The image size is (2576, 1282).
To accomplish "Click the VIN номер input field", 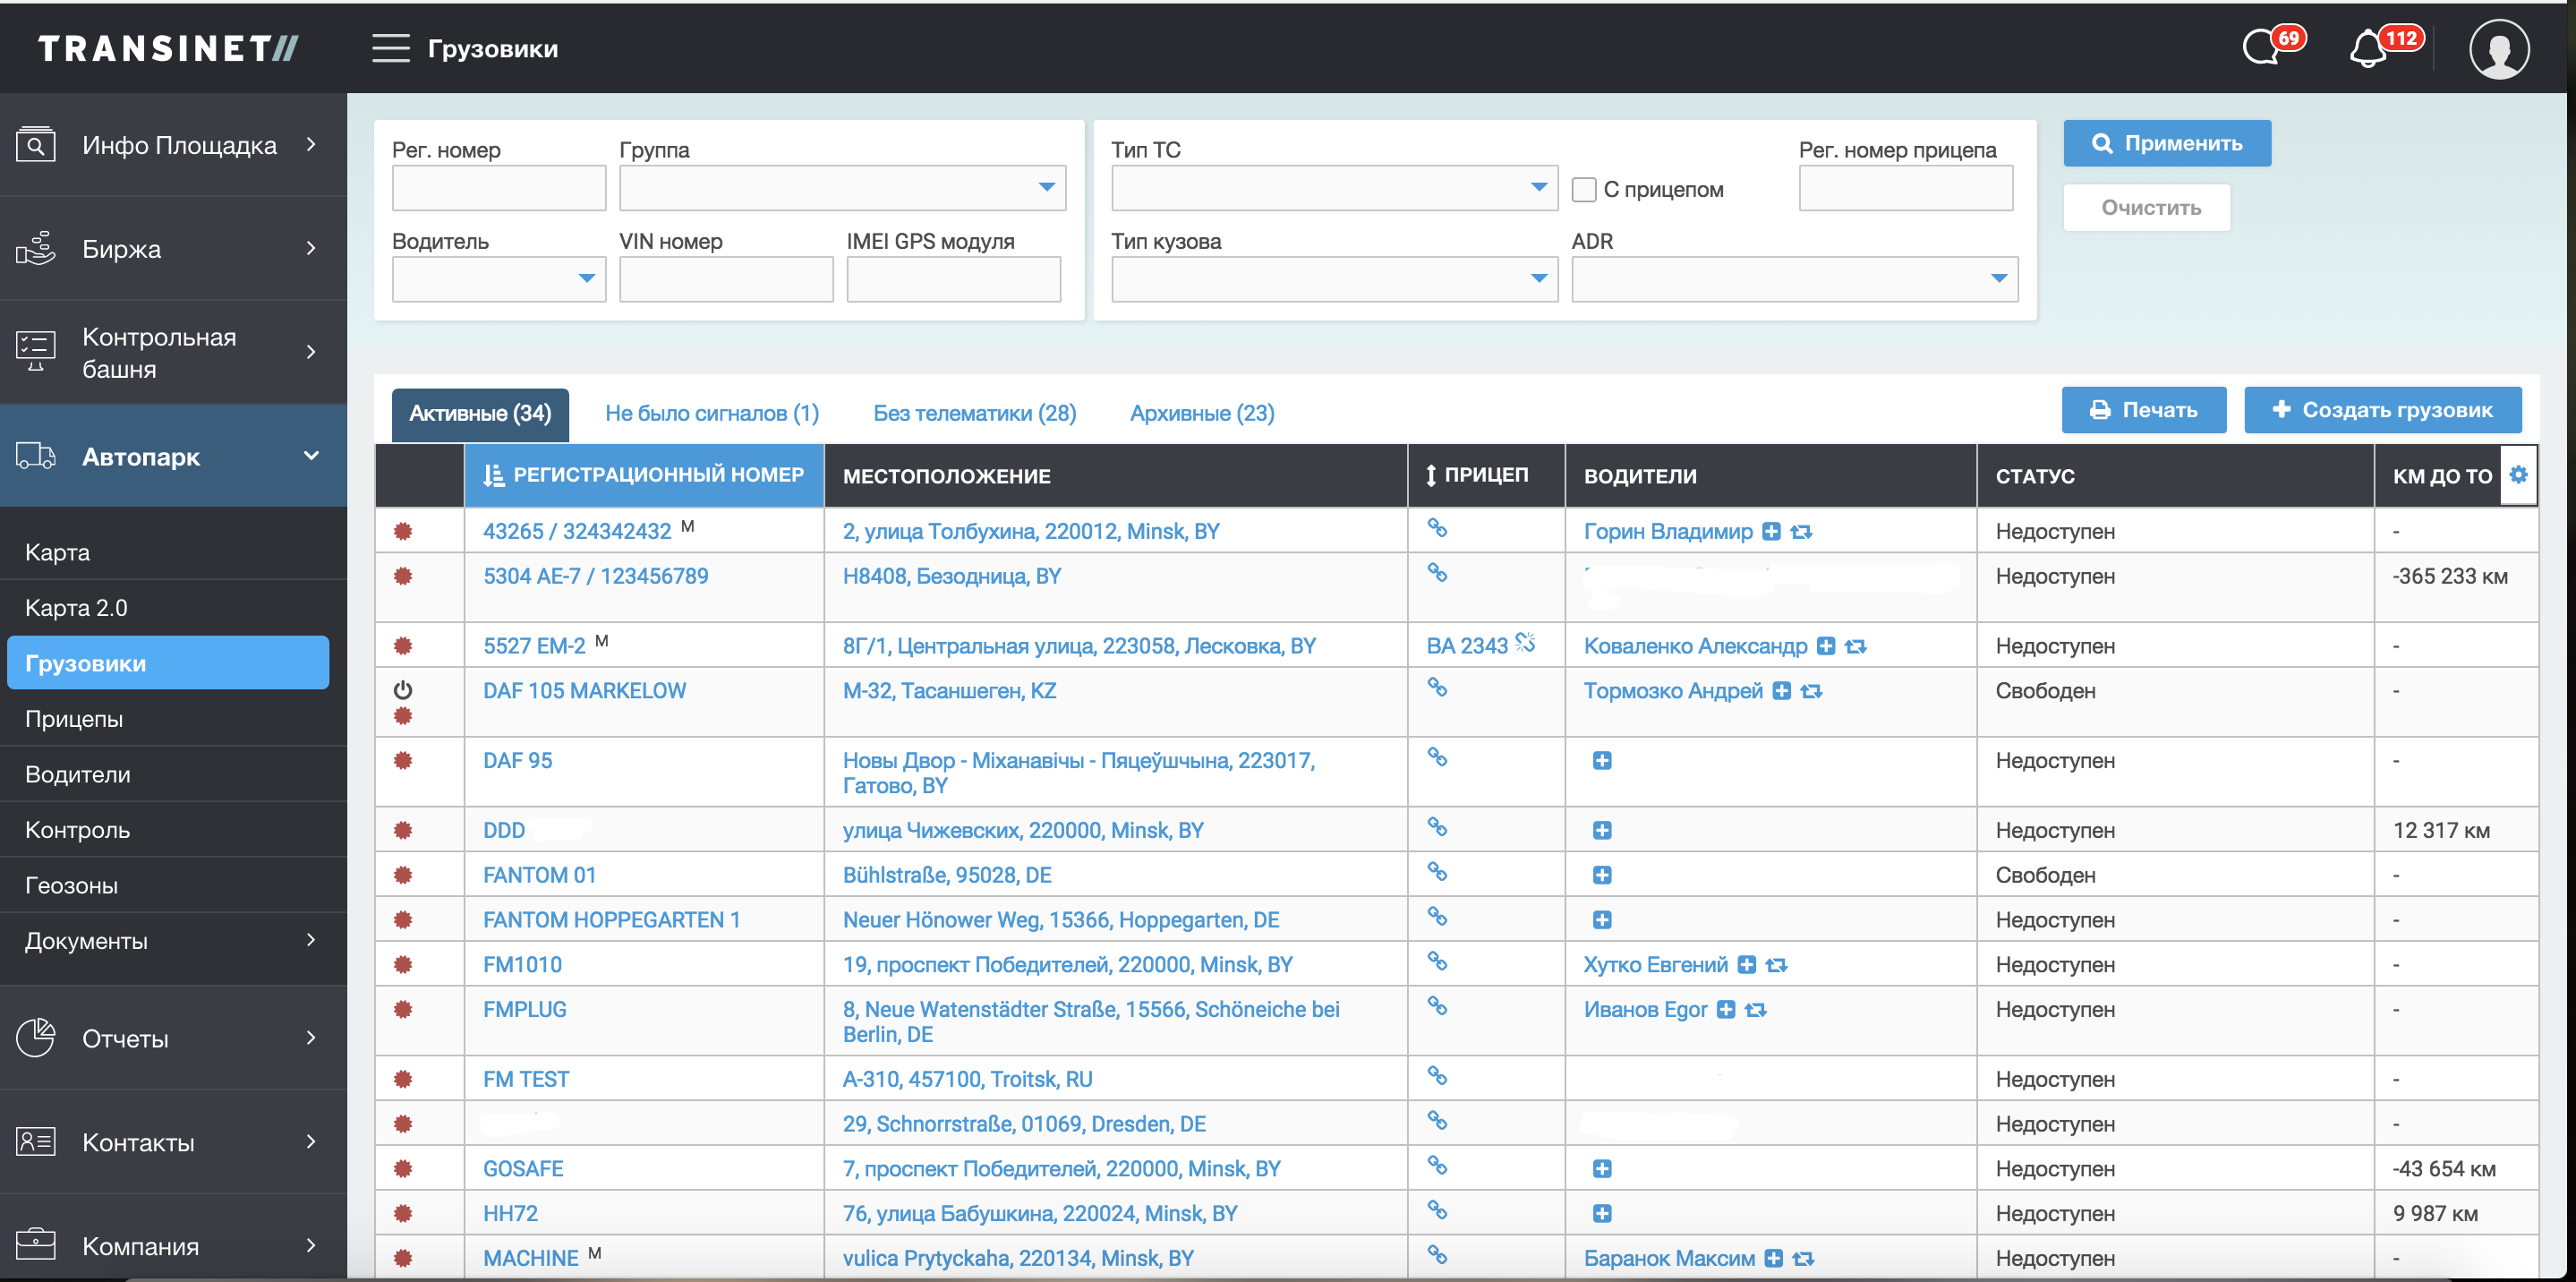I will pos(726,279).
